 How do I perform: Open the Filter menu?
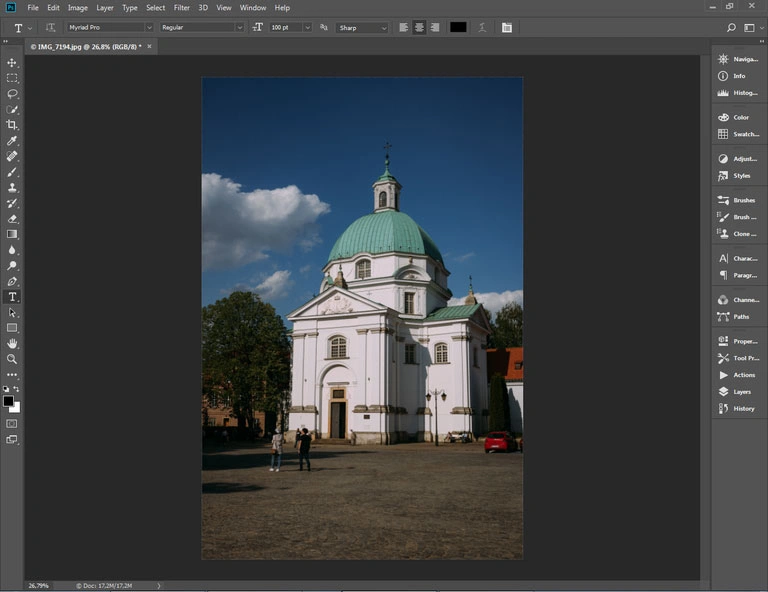click(182, 8)
